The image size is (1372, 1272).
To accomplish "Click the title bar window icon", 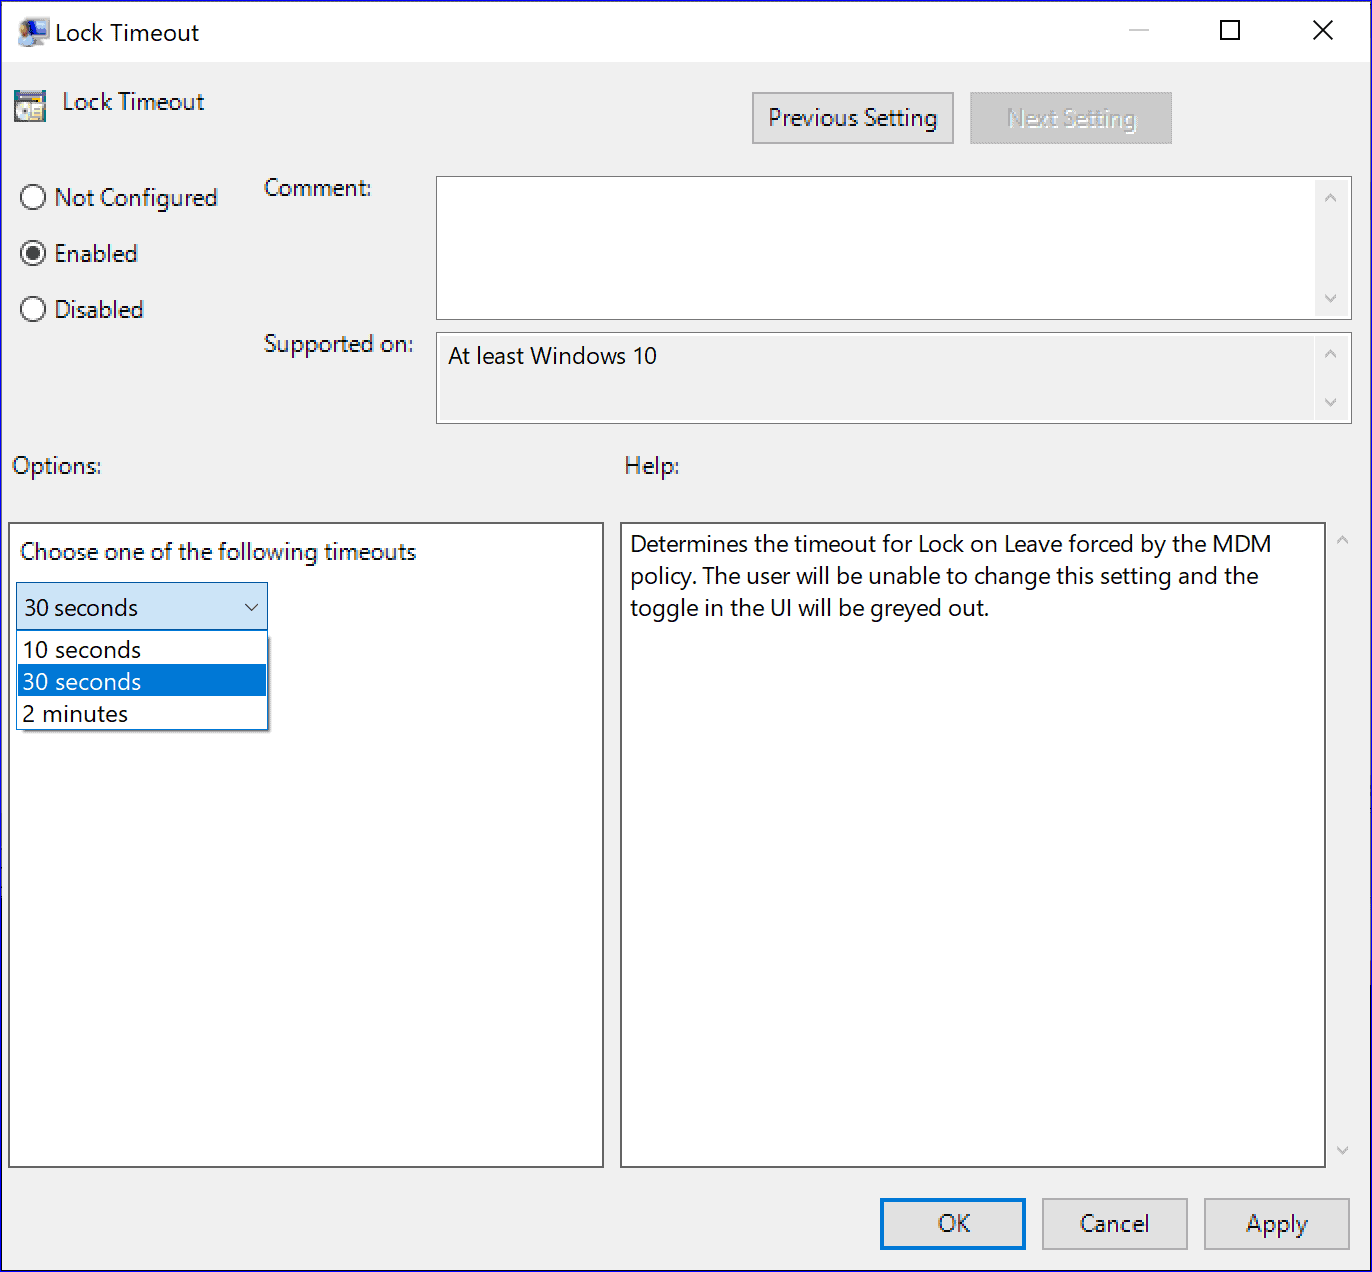I will 33,32.
